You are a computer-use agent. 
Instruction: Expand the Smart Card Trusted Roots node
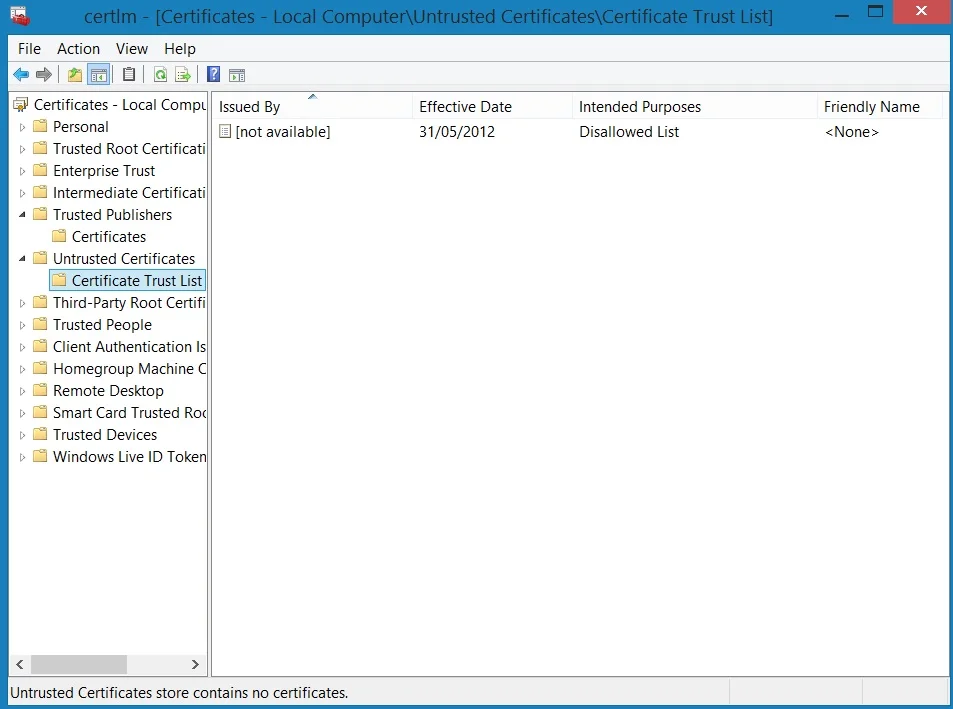(22, 413)
